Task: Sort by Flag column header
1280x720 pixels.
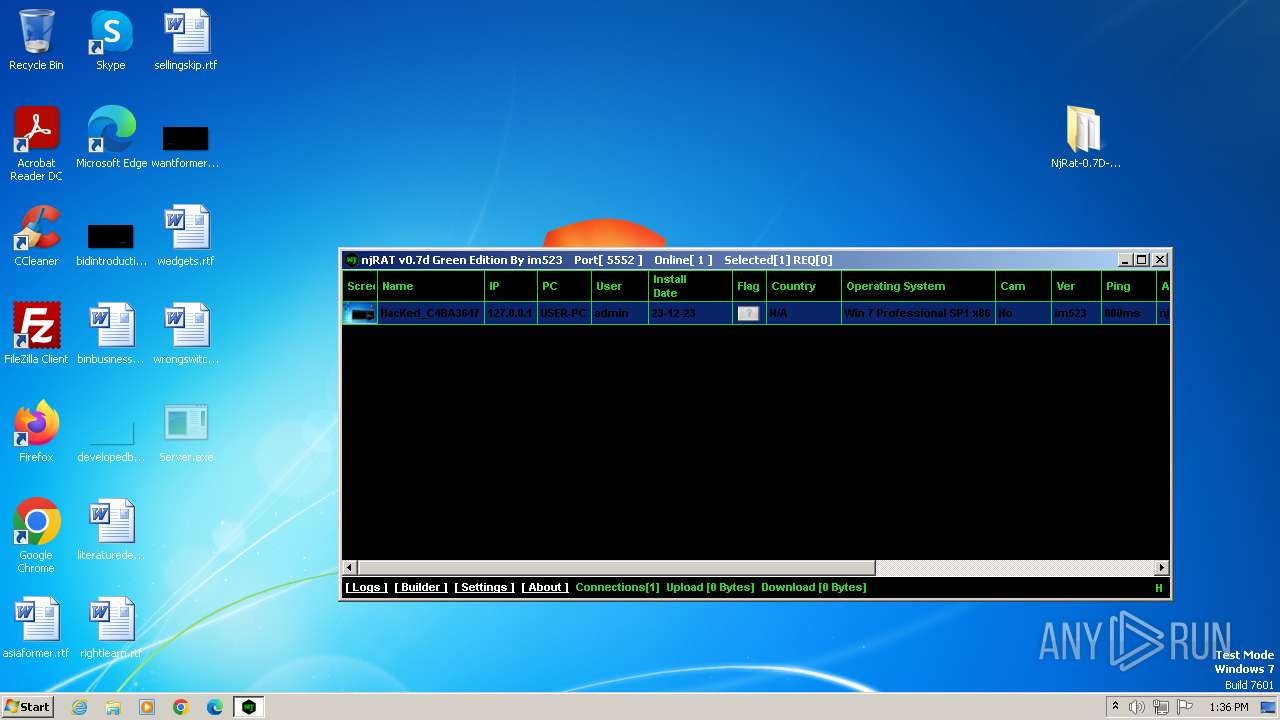Action: [x=750, y=286]
